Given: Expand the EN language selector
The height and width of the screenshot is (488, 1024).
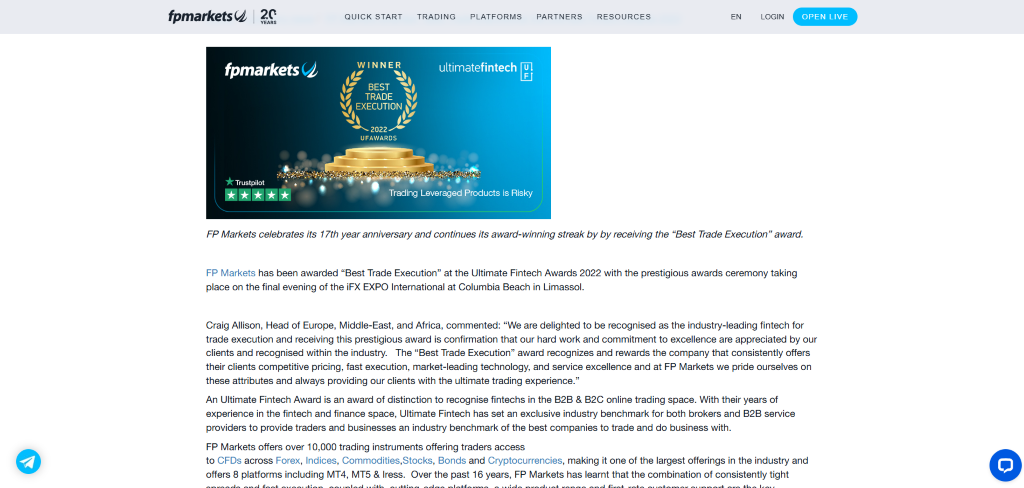Looking at the screenshot, I should (736, 17).
